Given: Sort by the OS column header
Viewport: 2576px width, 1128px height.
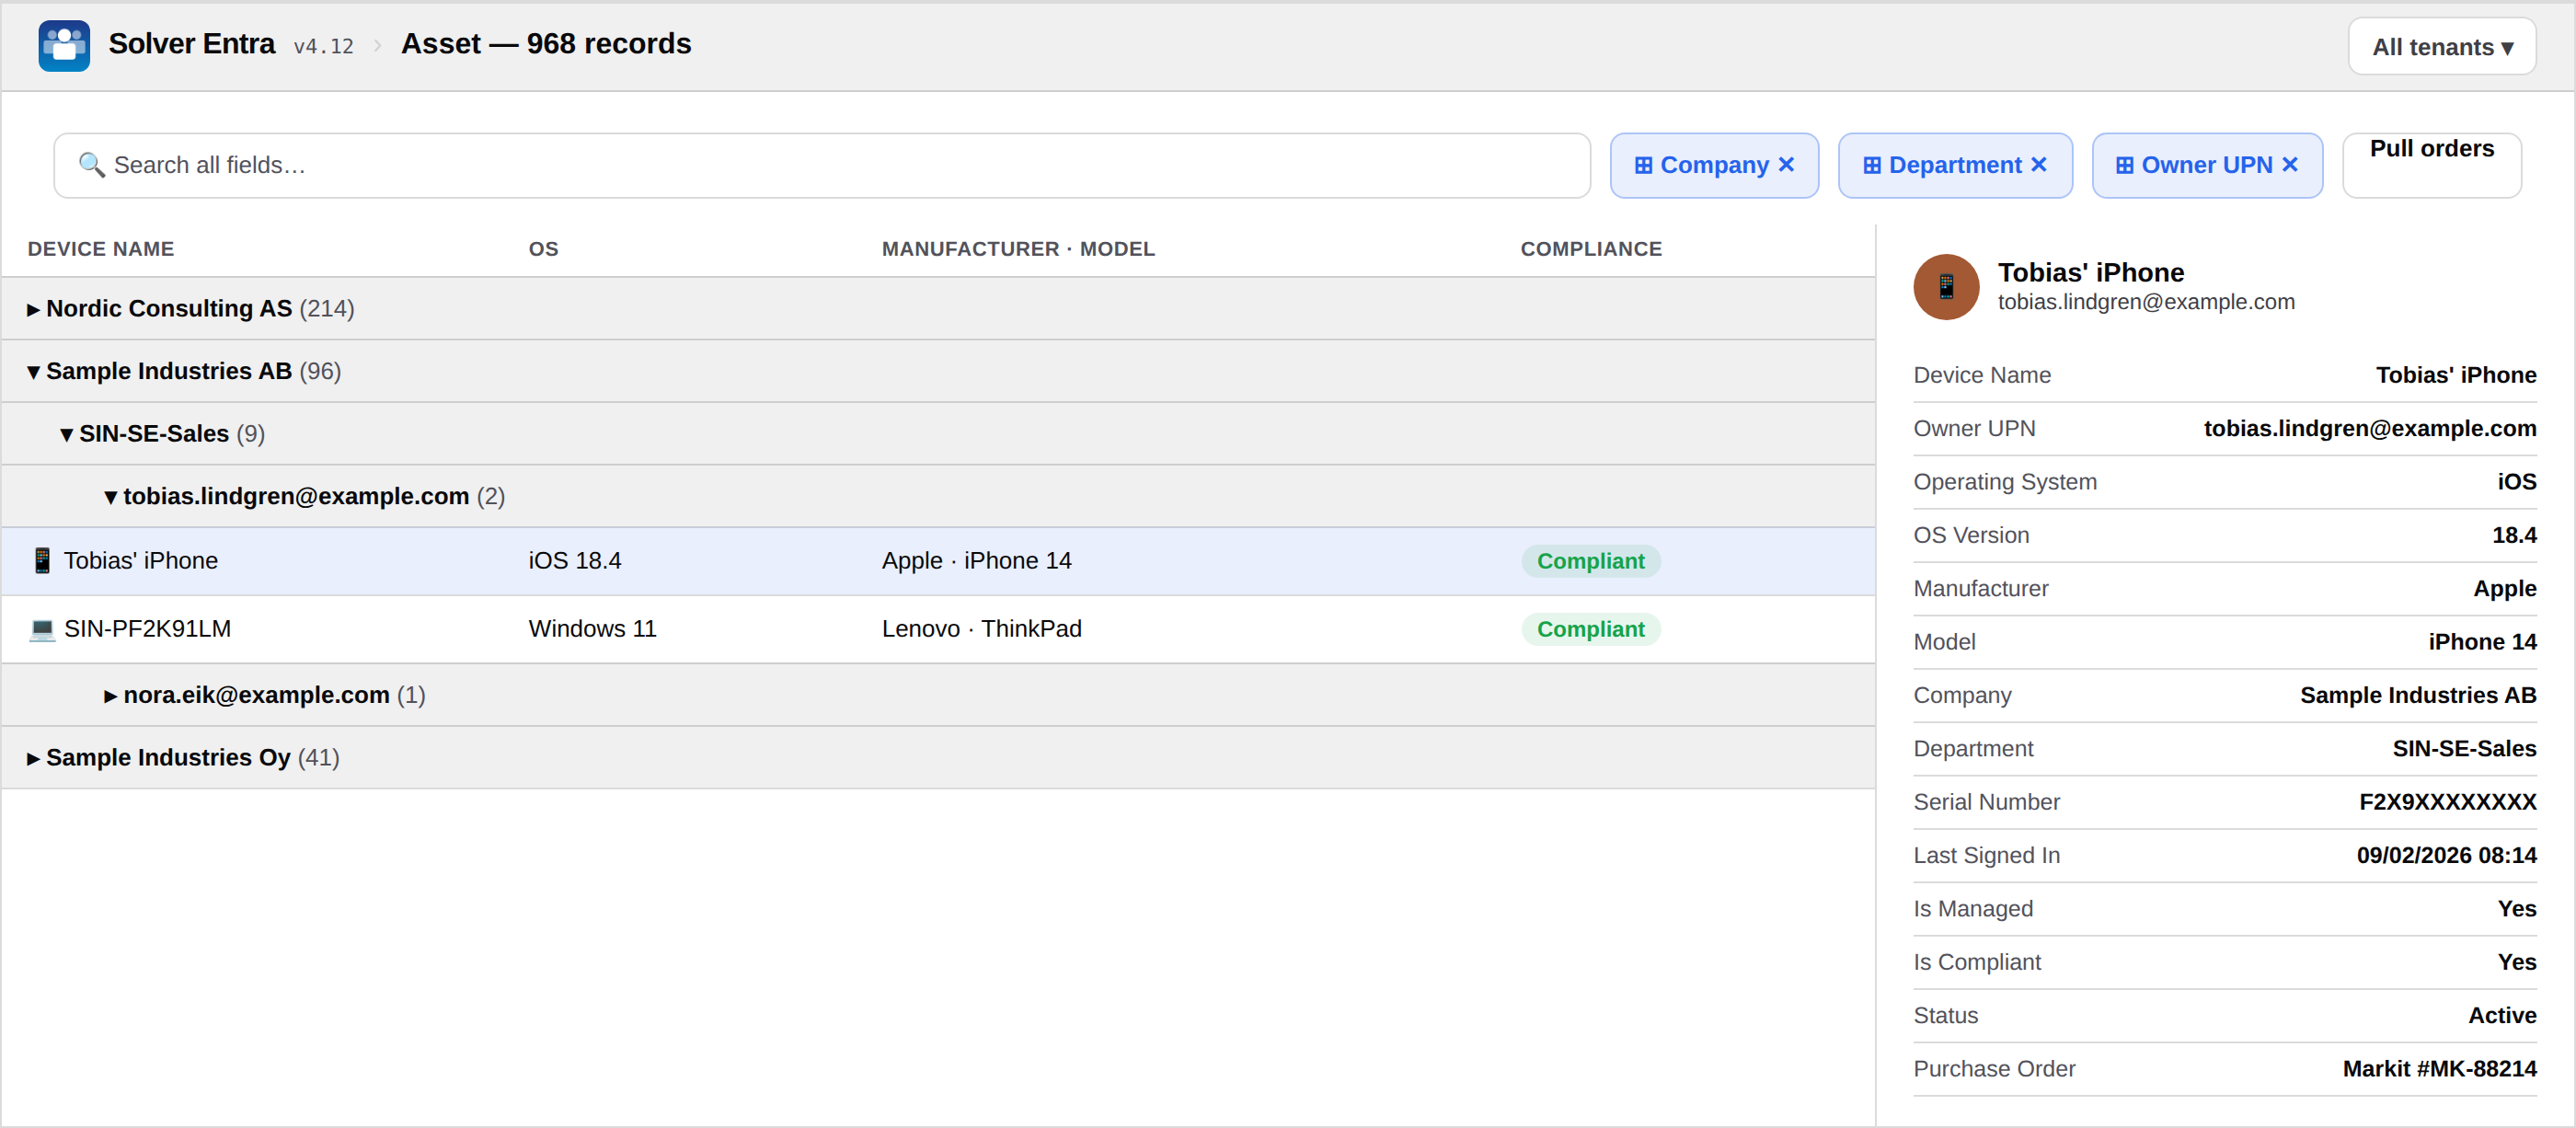Looking at the screenshot, I should point(543,249).
